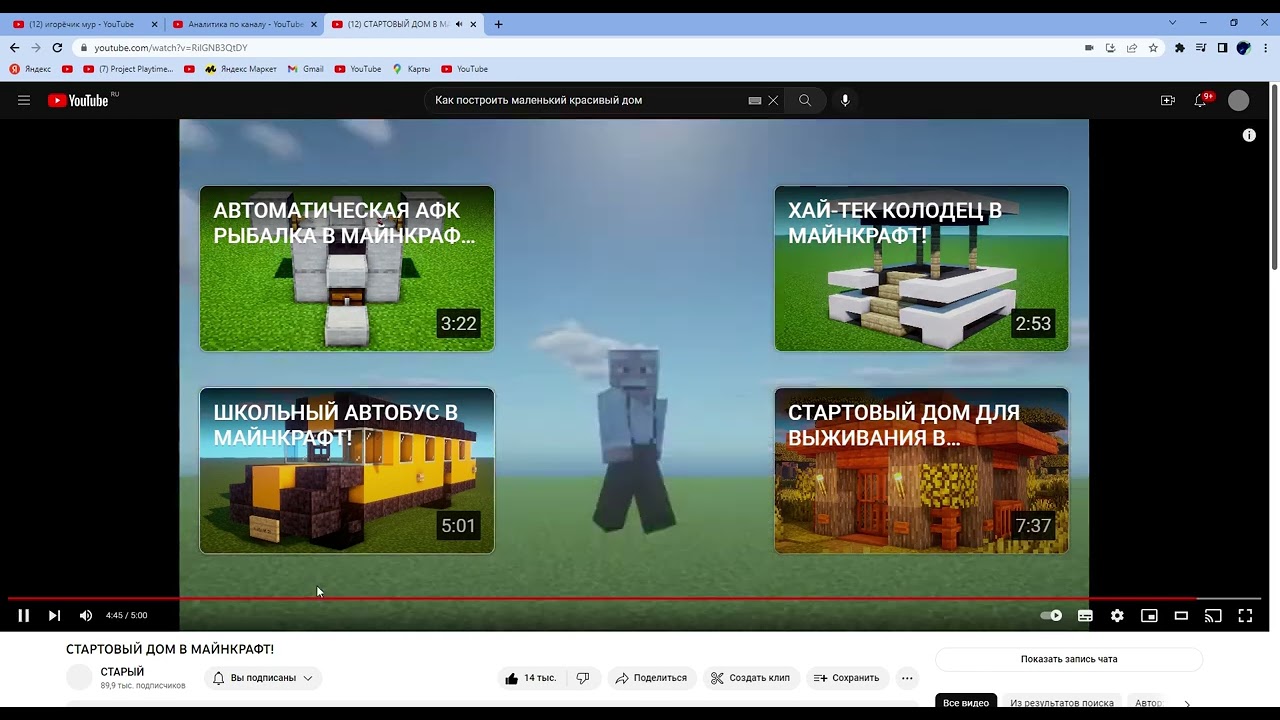Open the Create video menu

coord(1167,100)
